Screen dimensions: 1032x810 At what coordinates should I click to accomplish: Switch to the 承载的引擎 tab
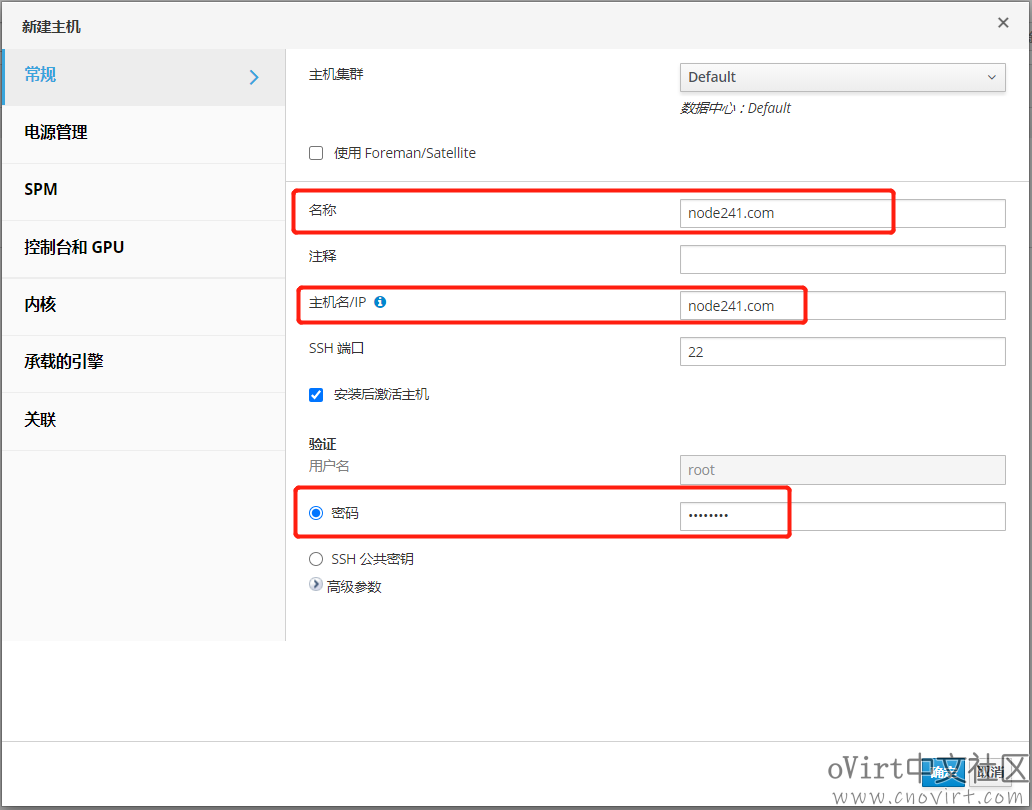click(x=143, y=364)
